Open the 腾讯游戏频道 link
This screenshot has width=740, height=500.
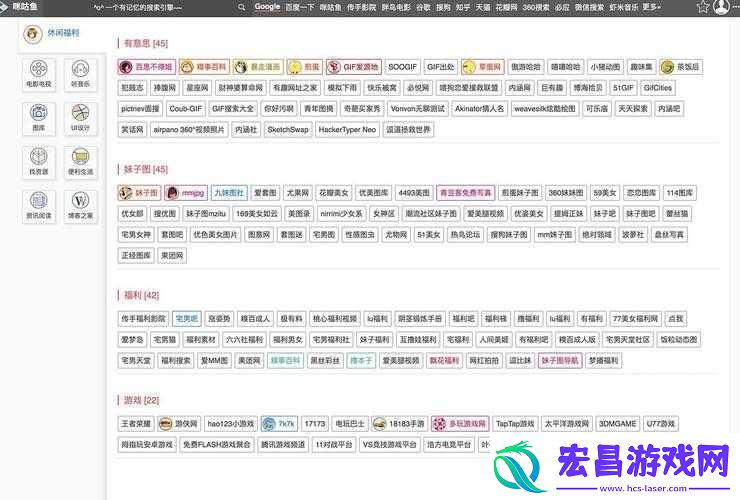pyautogui.click(x=283, y=445)
